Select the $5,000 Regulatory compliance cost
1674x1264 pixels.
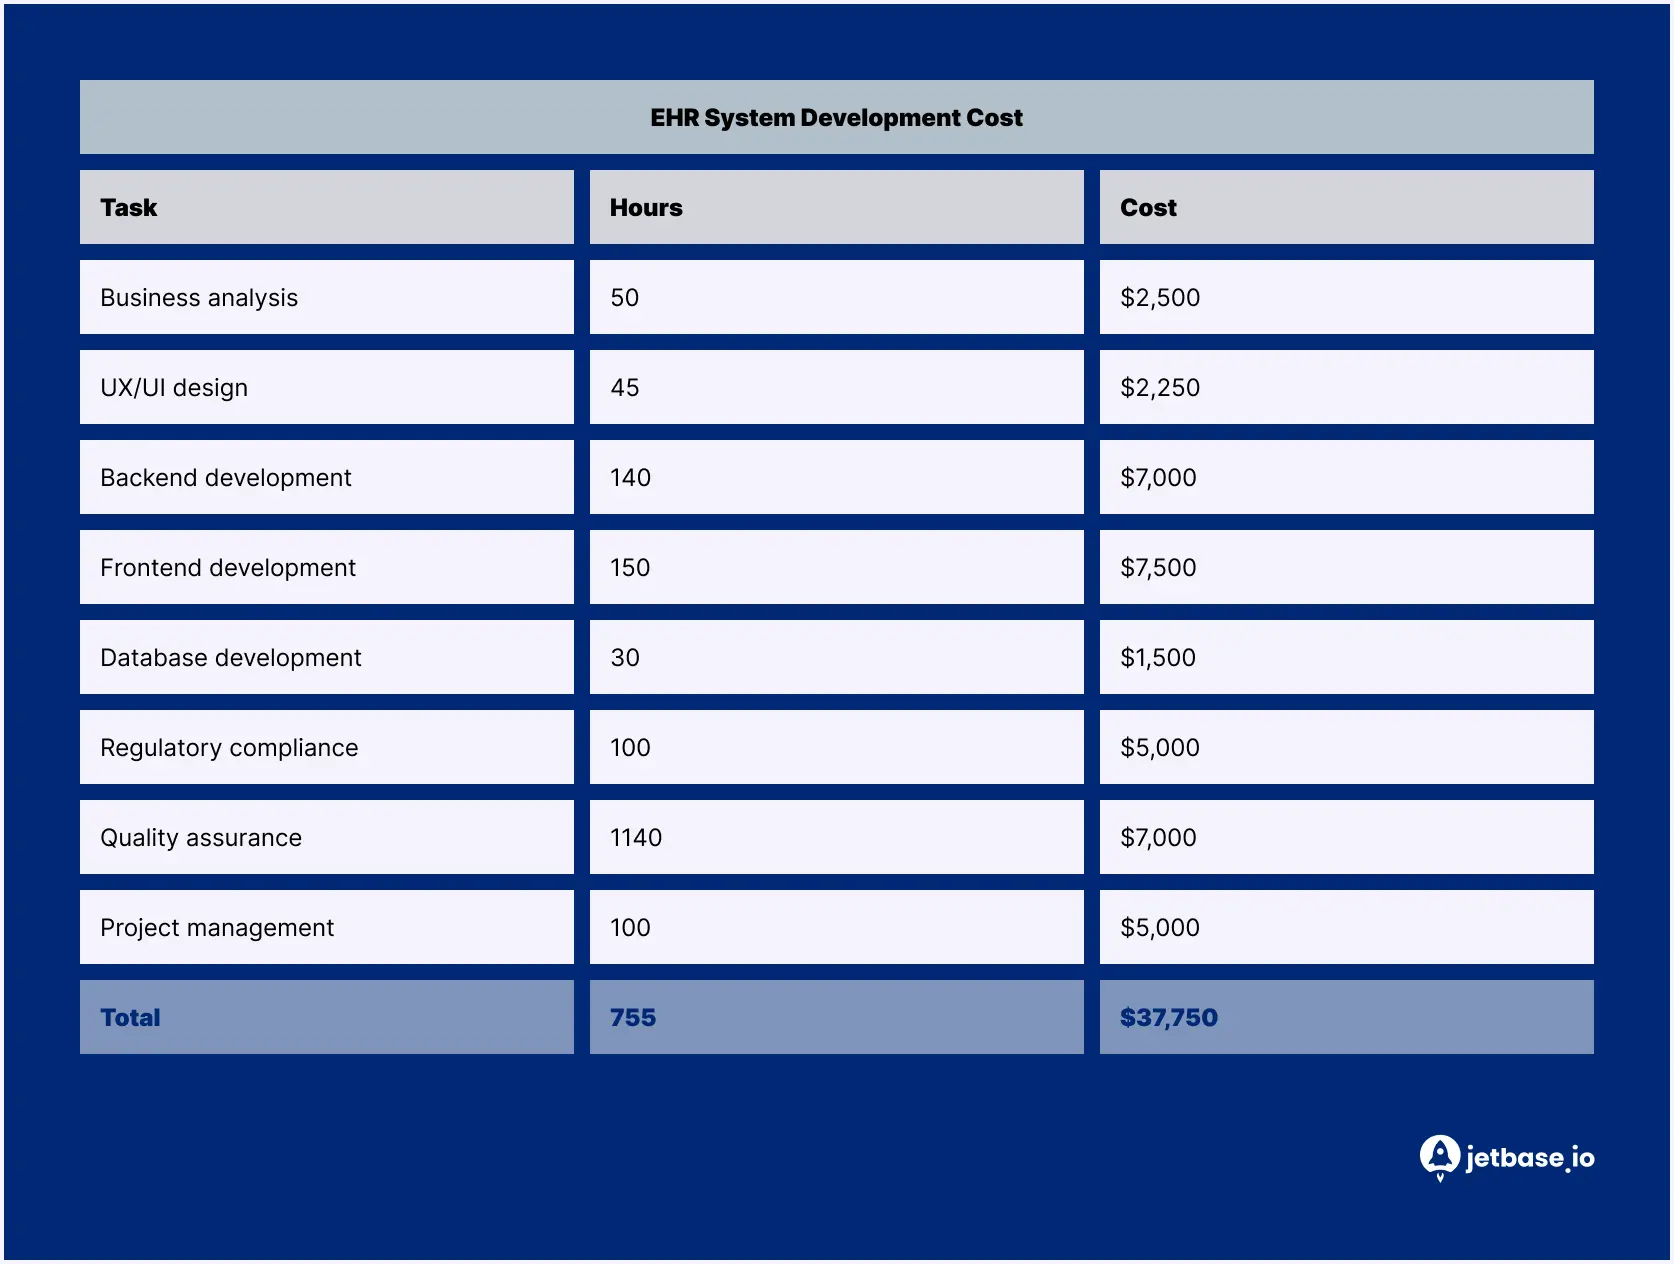[x=1159, y=747]
